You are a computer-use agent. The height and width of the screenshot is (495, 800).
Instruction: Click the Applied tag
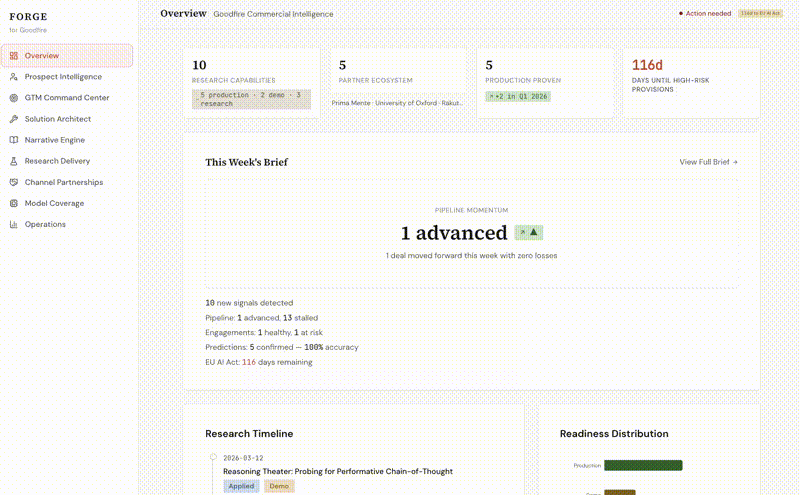point(241,486)
